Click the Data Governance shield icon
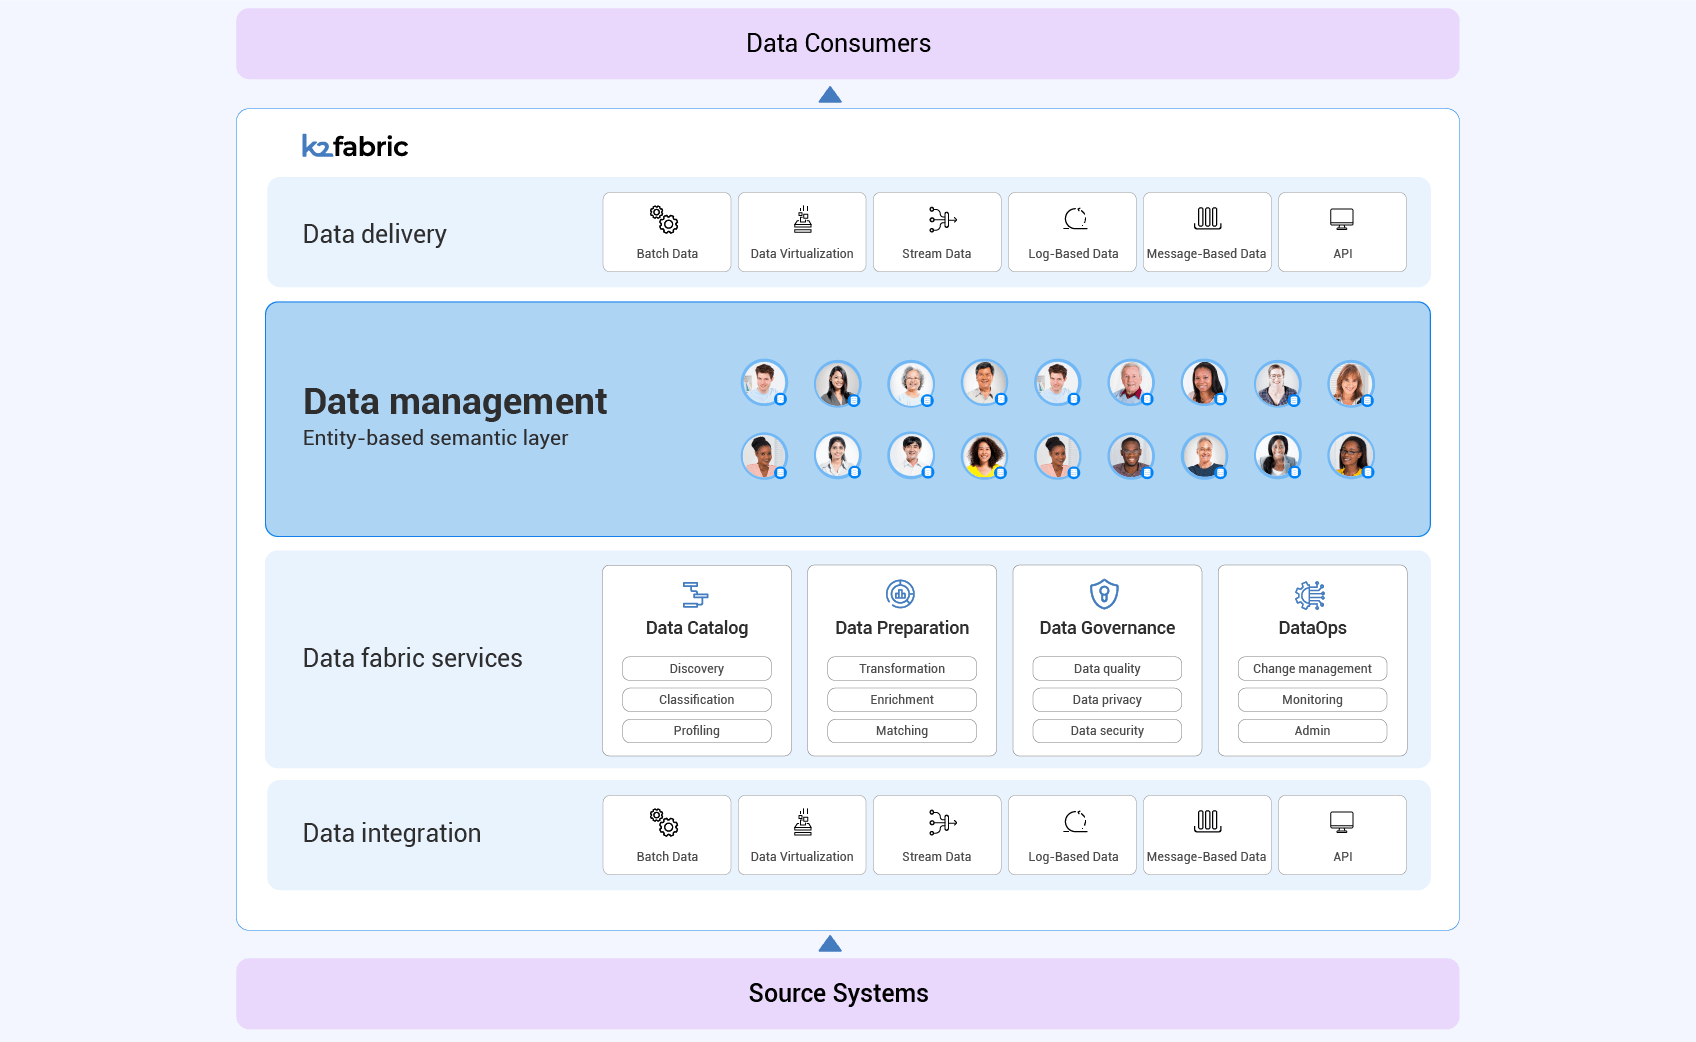This screenshot has width=1696, height=1042. (x=1106, y=594)
